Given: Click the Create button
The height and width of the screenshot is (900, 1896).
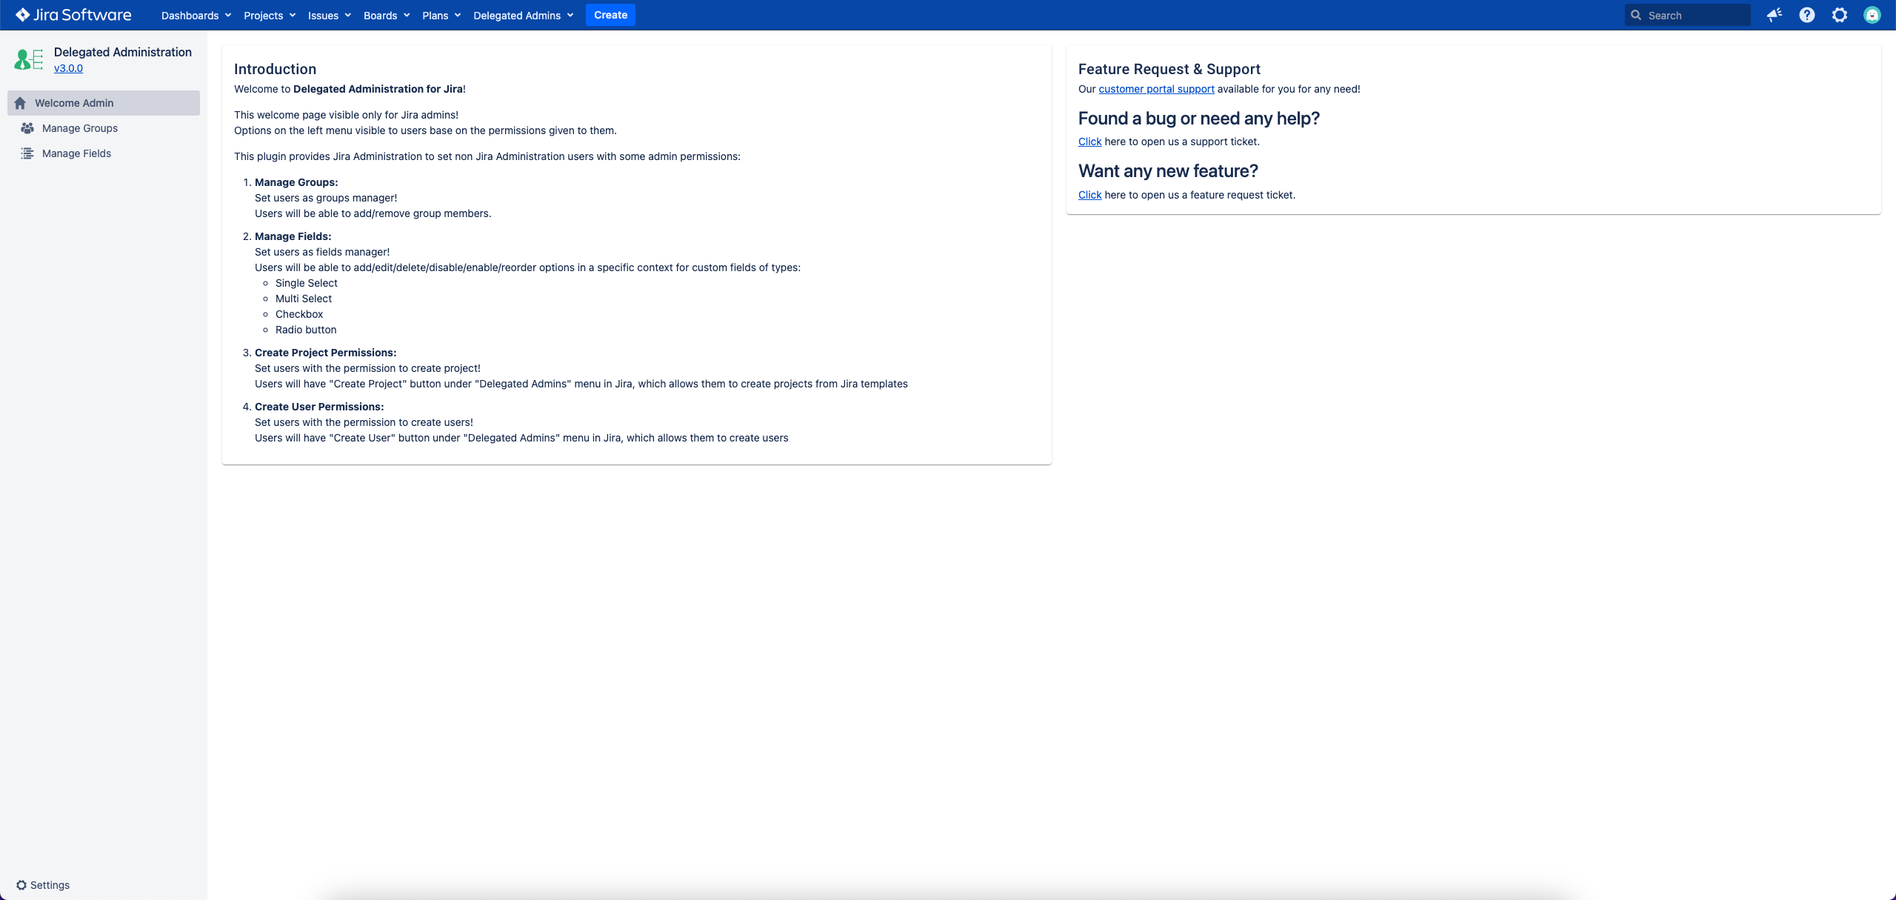Looking at the screenshot, I should click(x=610, y=15).
